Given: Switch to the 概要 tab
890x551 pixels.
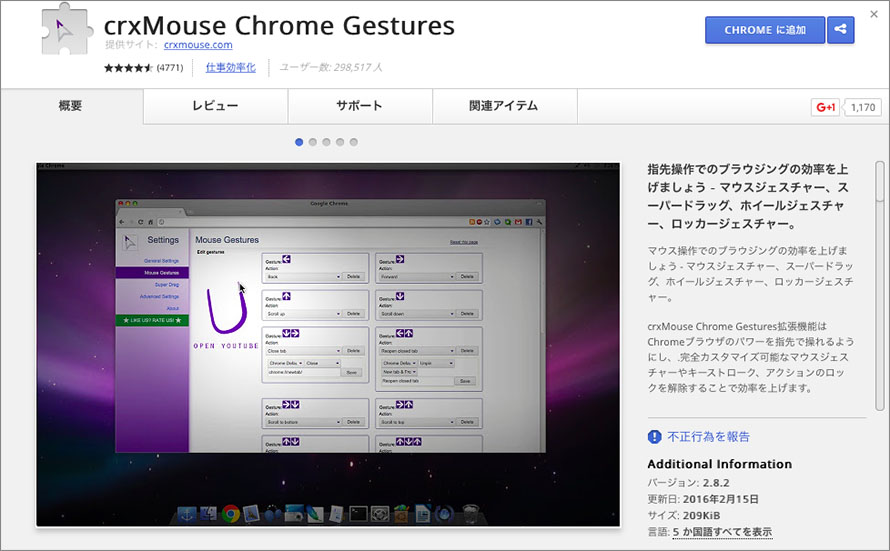Looking at the screenshot, I should [72, 106].
